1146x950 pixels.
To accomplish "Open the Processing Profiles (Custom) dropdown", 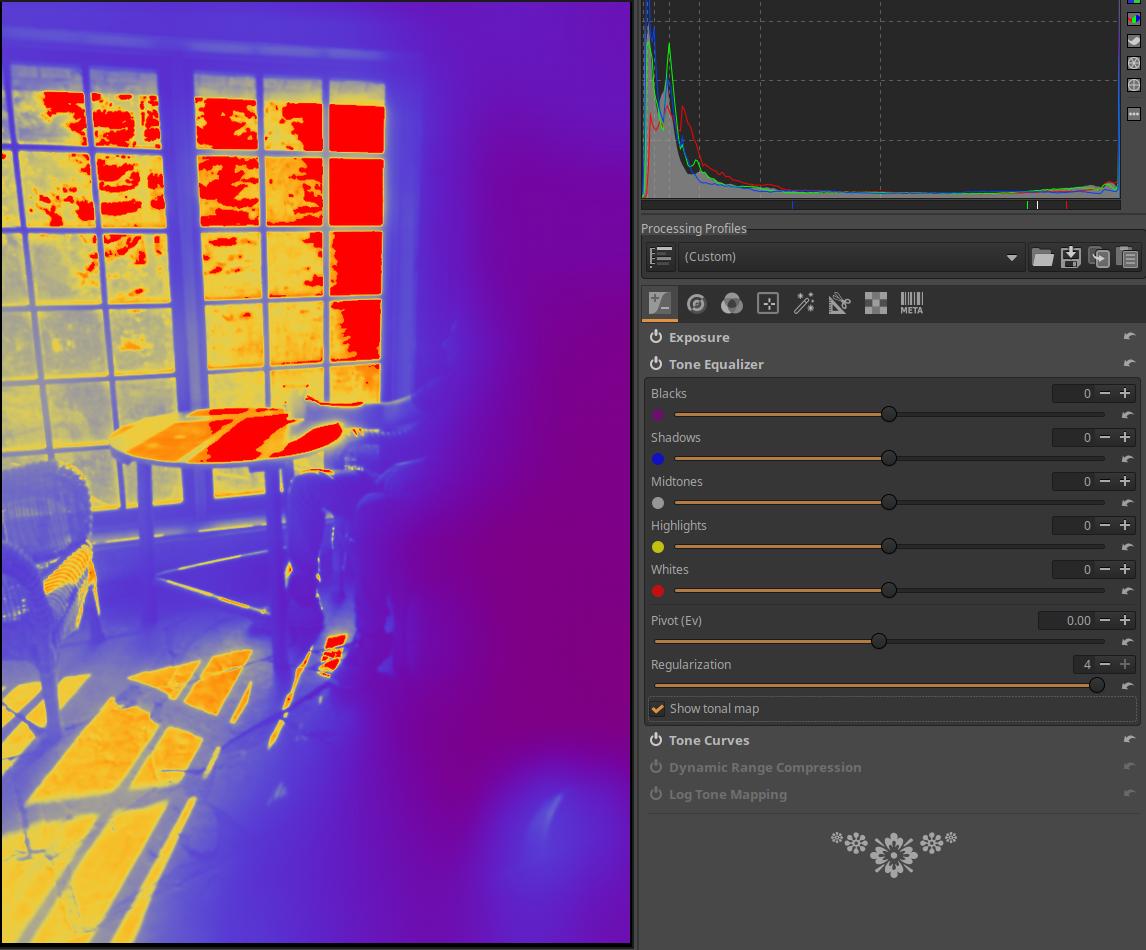I will click(850, 257).
